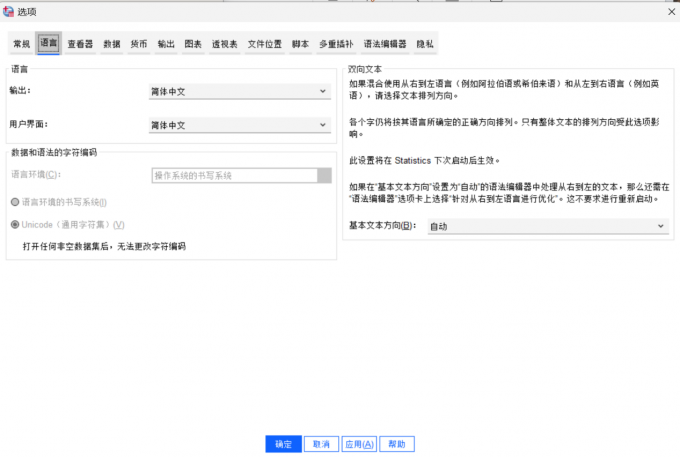Switch to the 脚本 tab
Screen dimensions: 680x457
coord(300,44)
